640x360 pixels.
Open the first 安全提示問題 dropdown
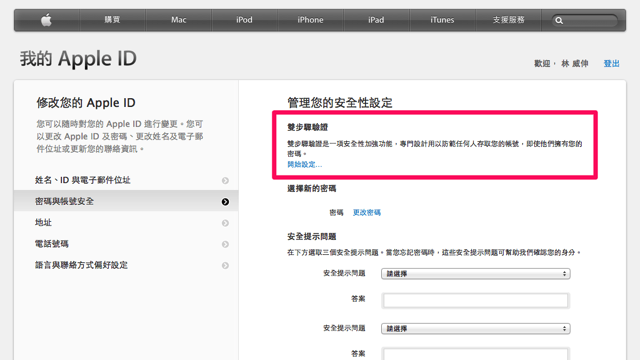click(x=476, y=274)
